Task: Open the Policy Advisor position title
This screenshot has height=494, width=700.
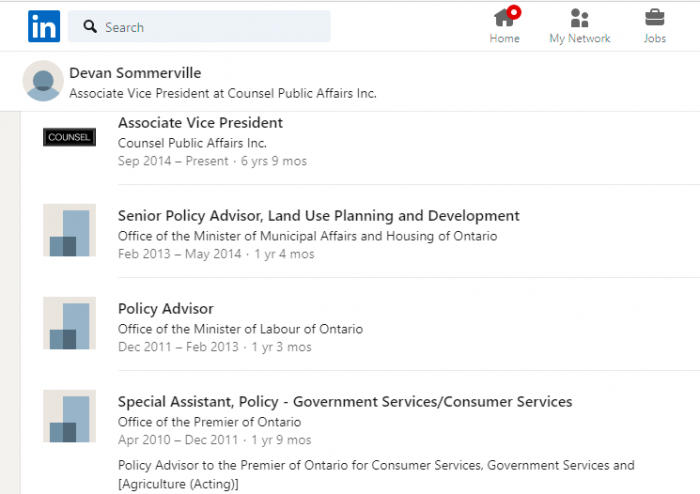Action: pos(166,309)
